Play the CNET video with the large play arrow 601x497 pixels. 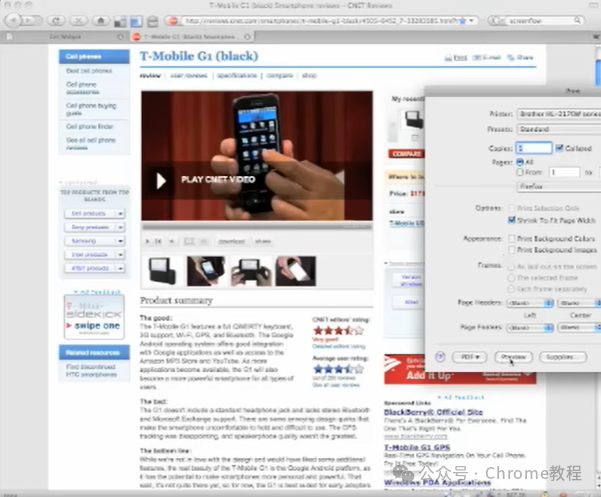(161, 180)
